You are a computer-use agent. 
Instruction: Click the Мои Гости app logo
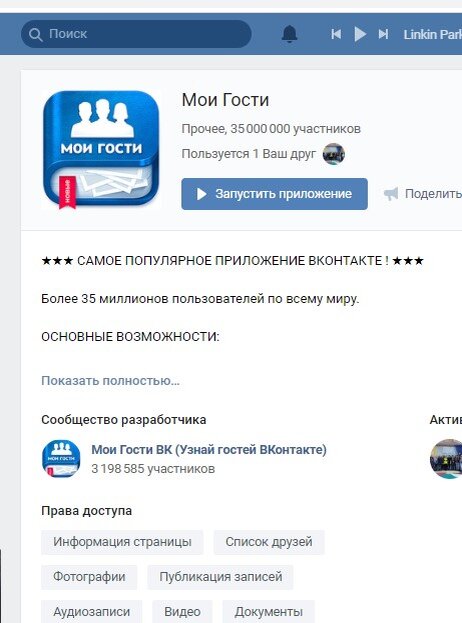tap(101, 149)
